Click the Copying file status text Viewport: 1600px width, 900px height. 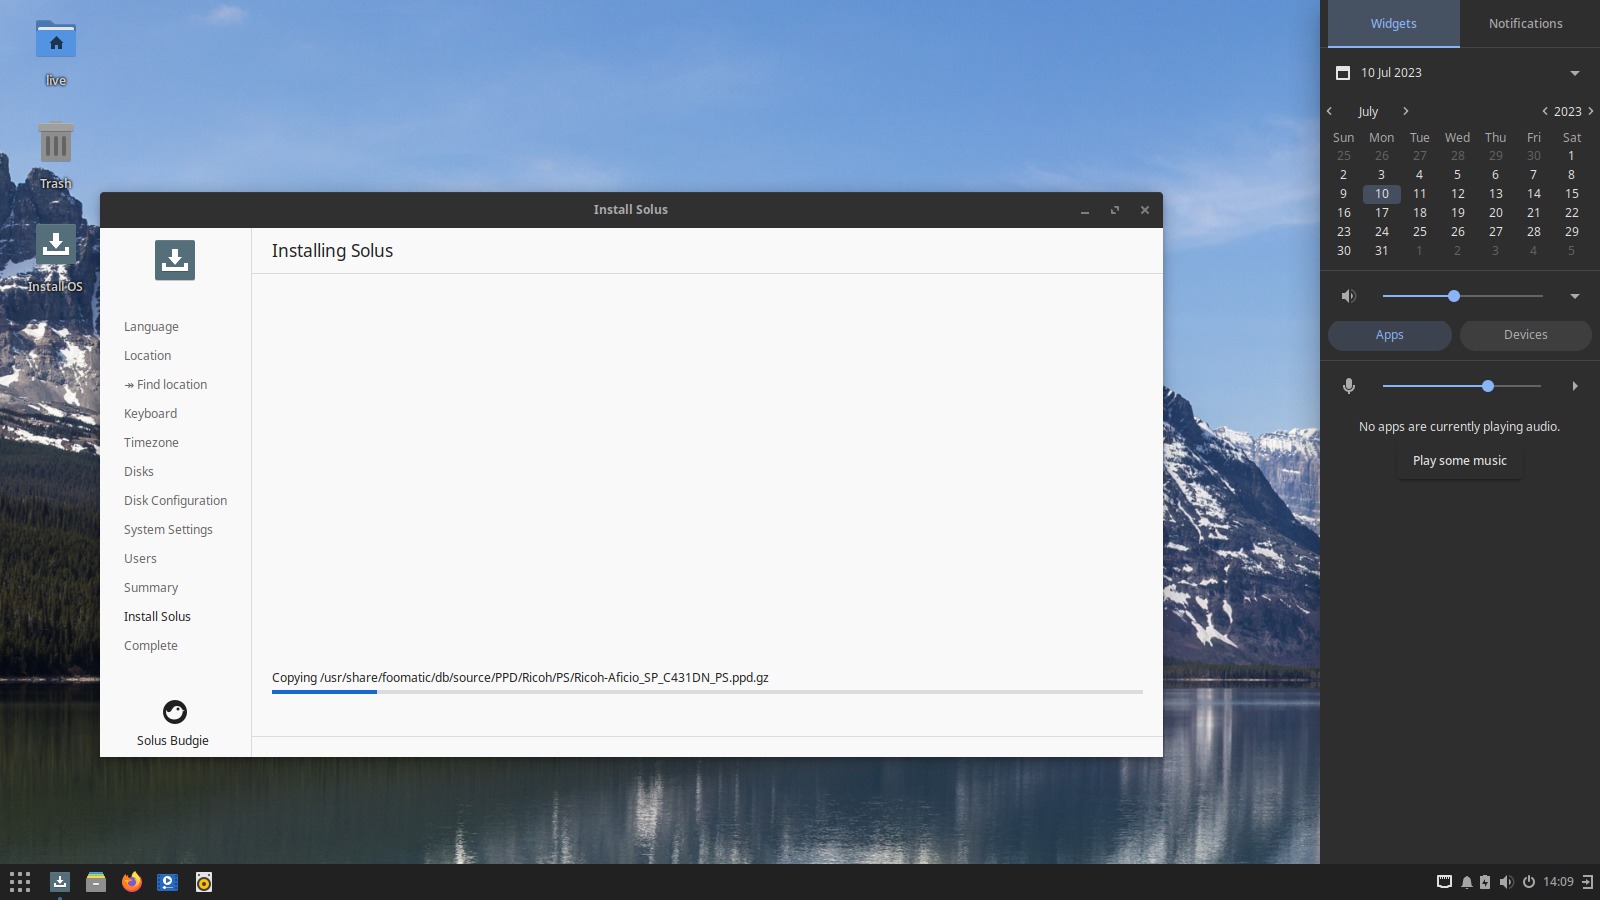click(x=520, y=678)
